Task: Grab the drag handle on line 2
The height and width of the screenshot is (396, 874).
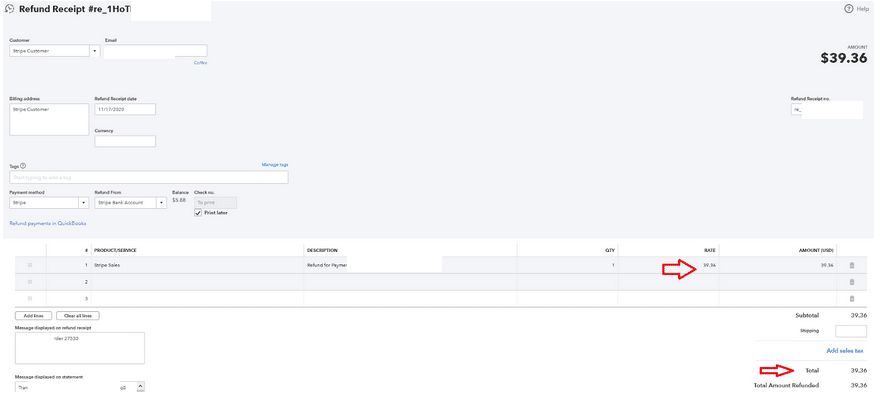Action: [x=30, y=282]
